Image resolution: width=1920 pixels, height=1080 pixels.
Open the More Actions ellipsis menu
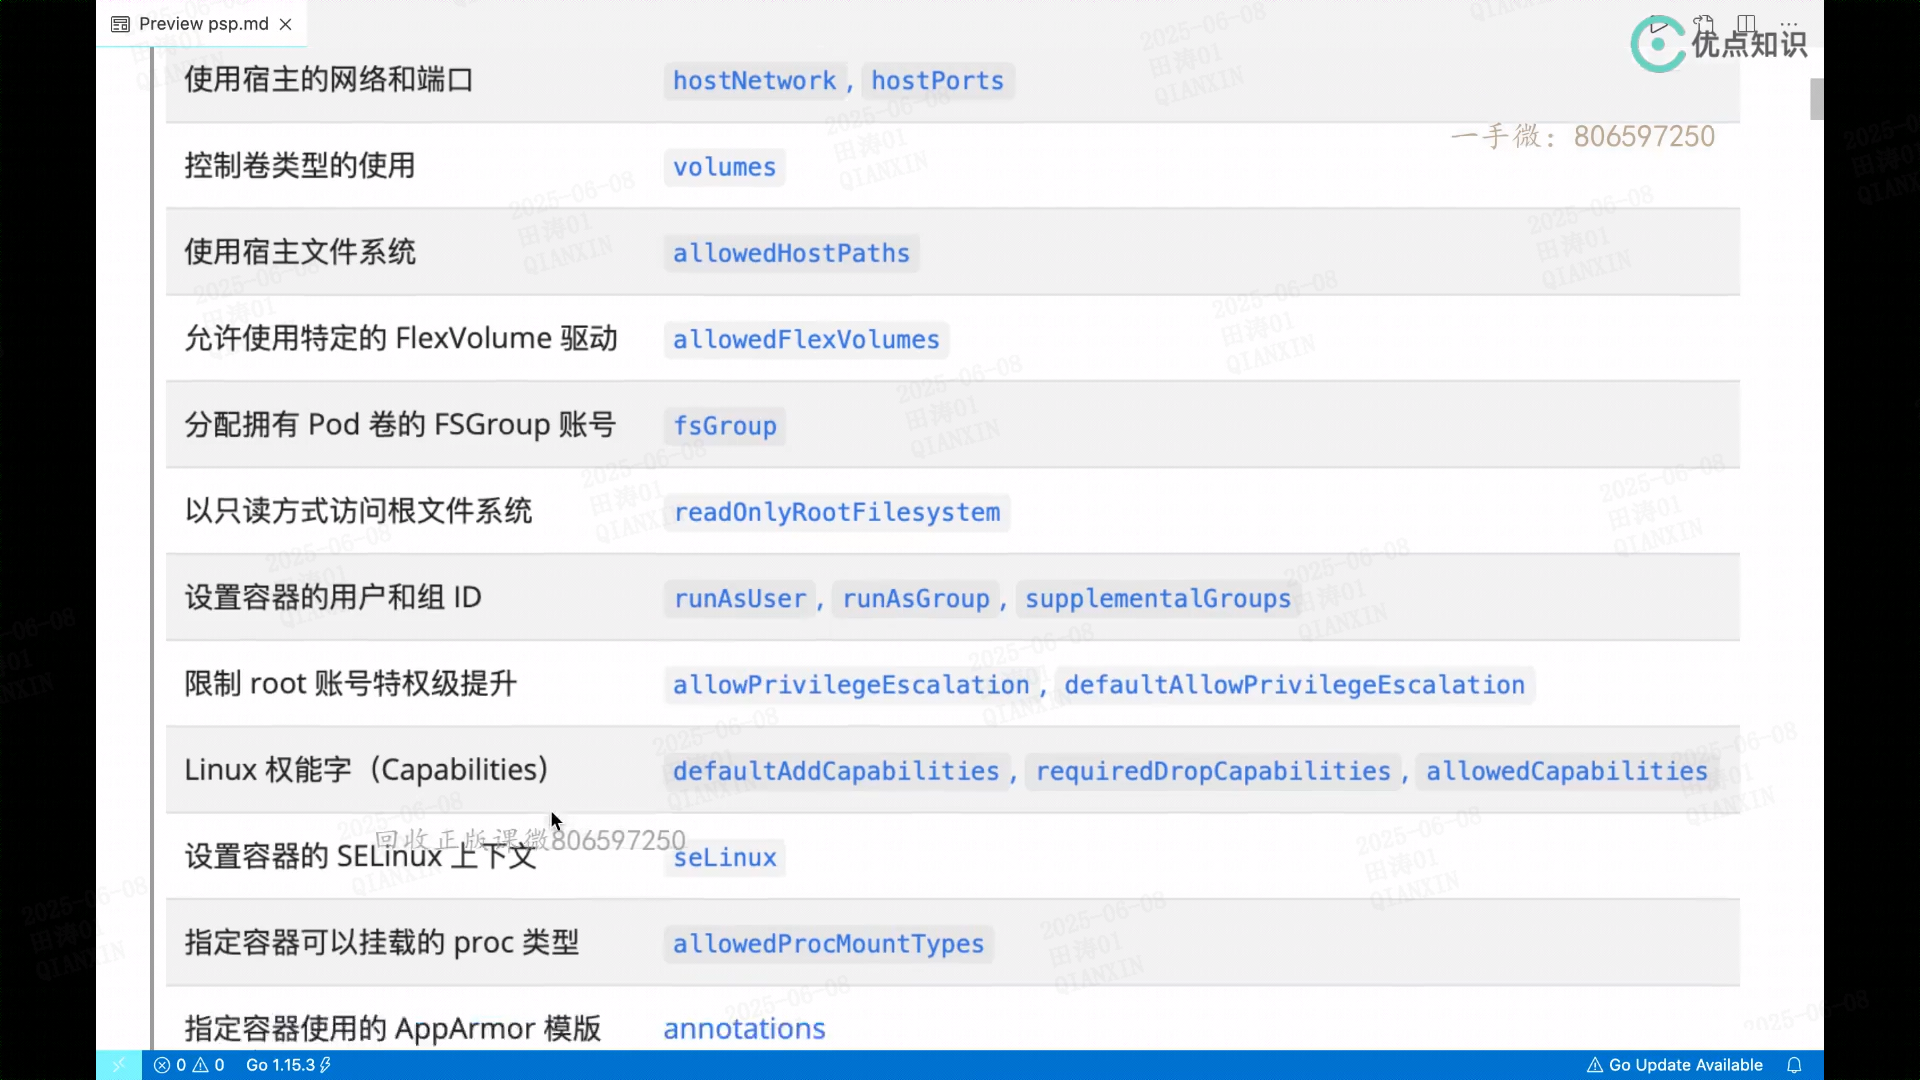tap(1789, 23)
